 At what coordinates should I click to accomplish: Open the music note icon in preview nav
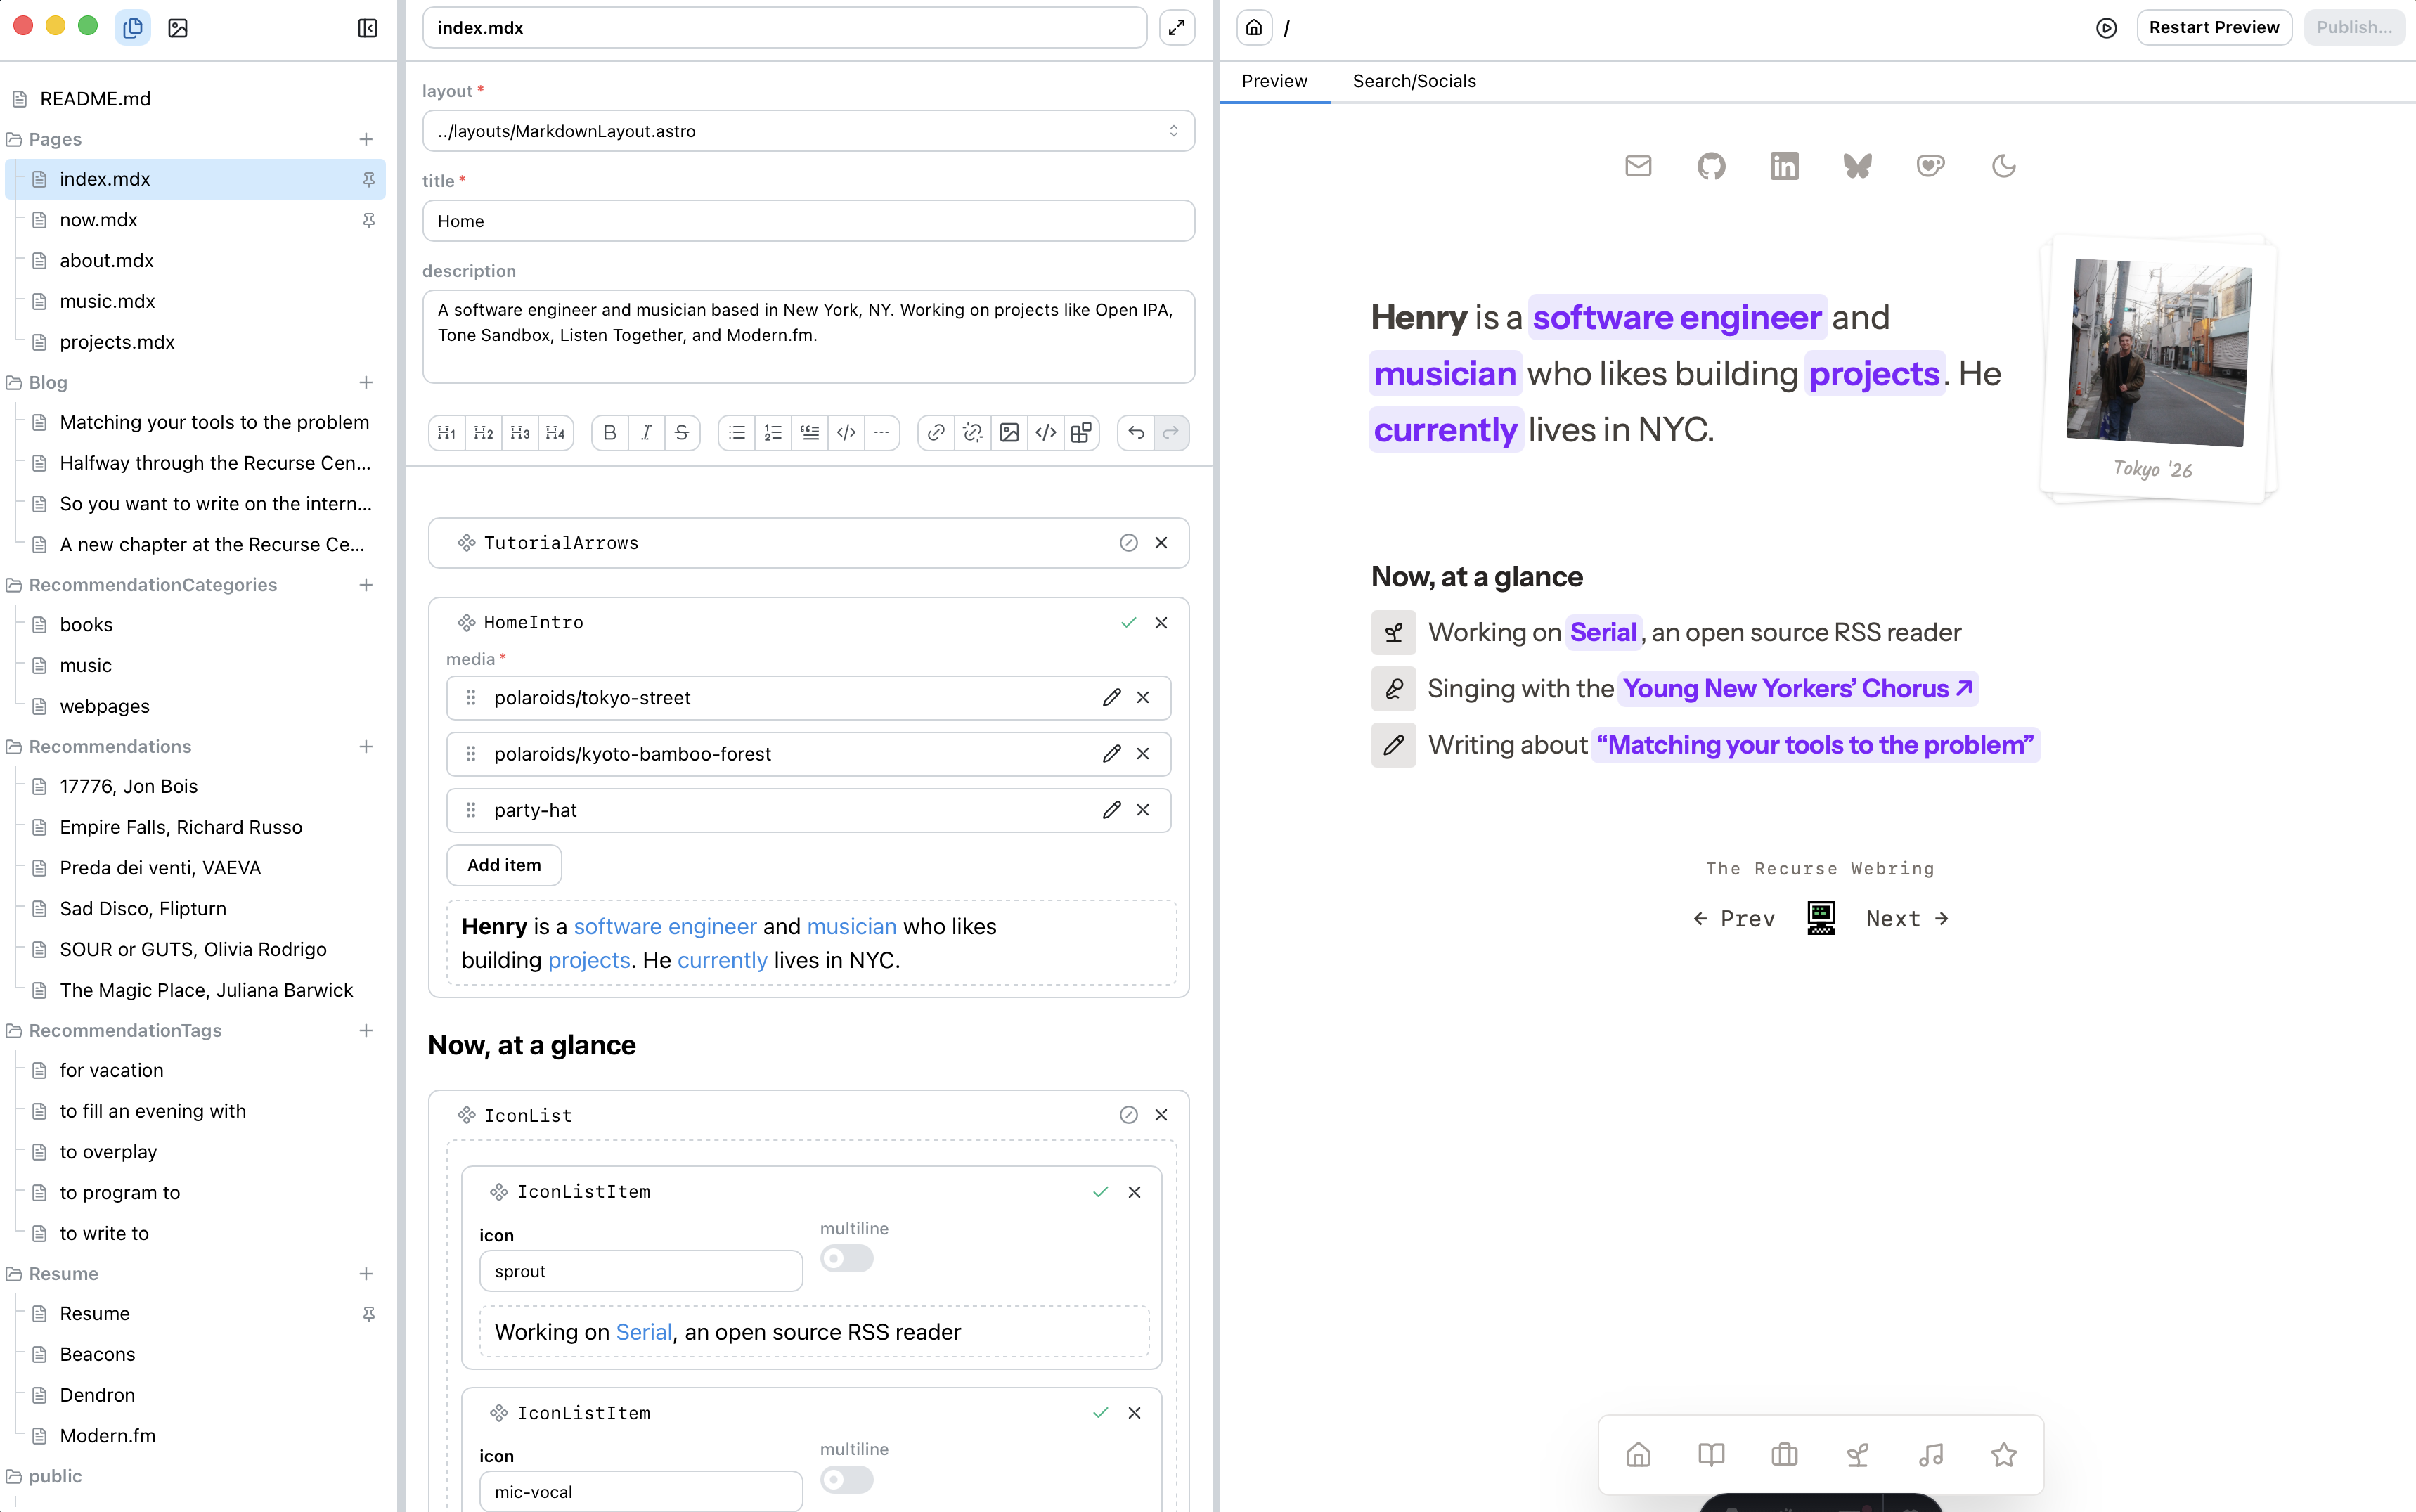coord(1930,1455)
